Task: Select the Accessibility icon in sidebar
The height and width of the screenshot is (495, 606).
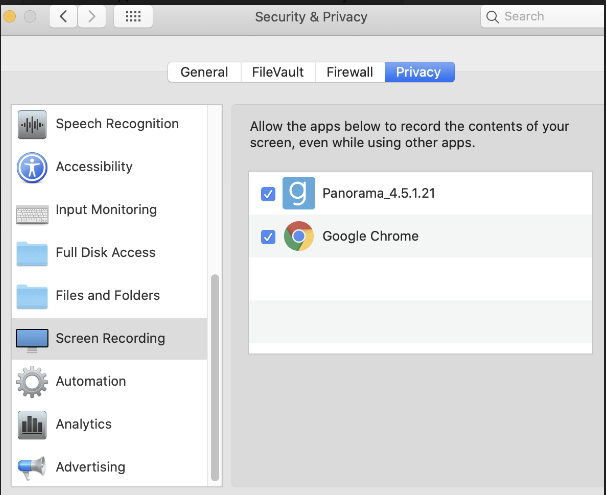Action: tap(32, 168)
